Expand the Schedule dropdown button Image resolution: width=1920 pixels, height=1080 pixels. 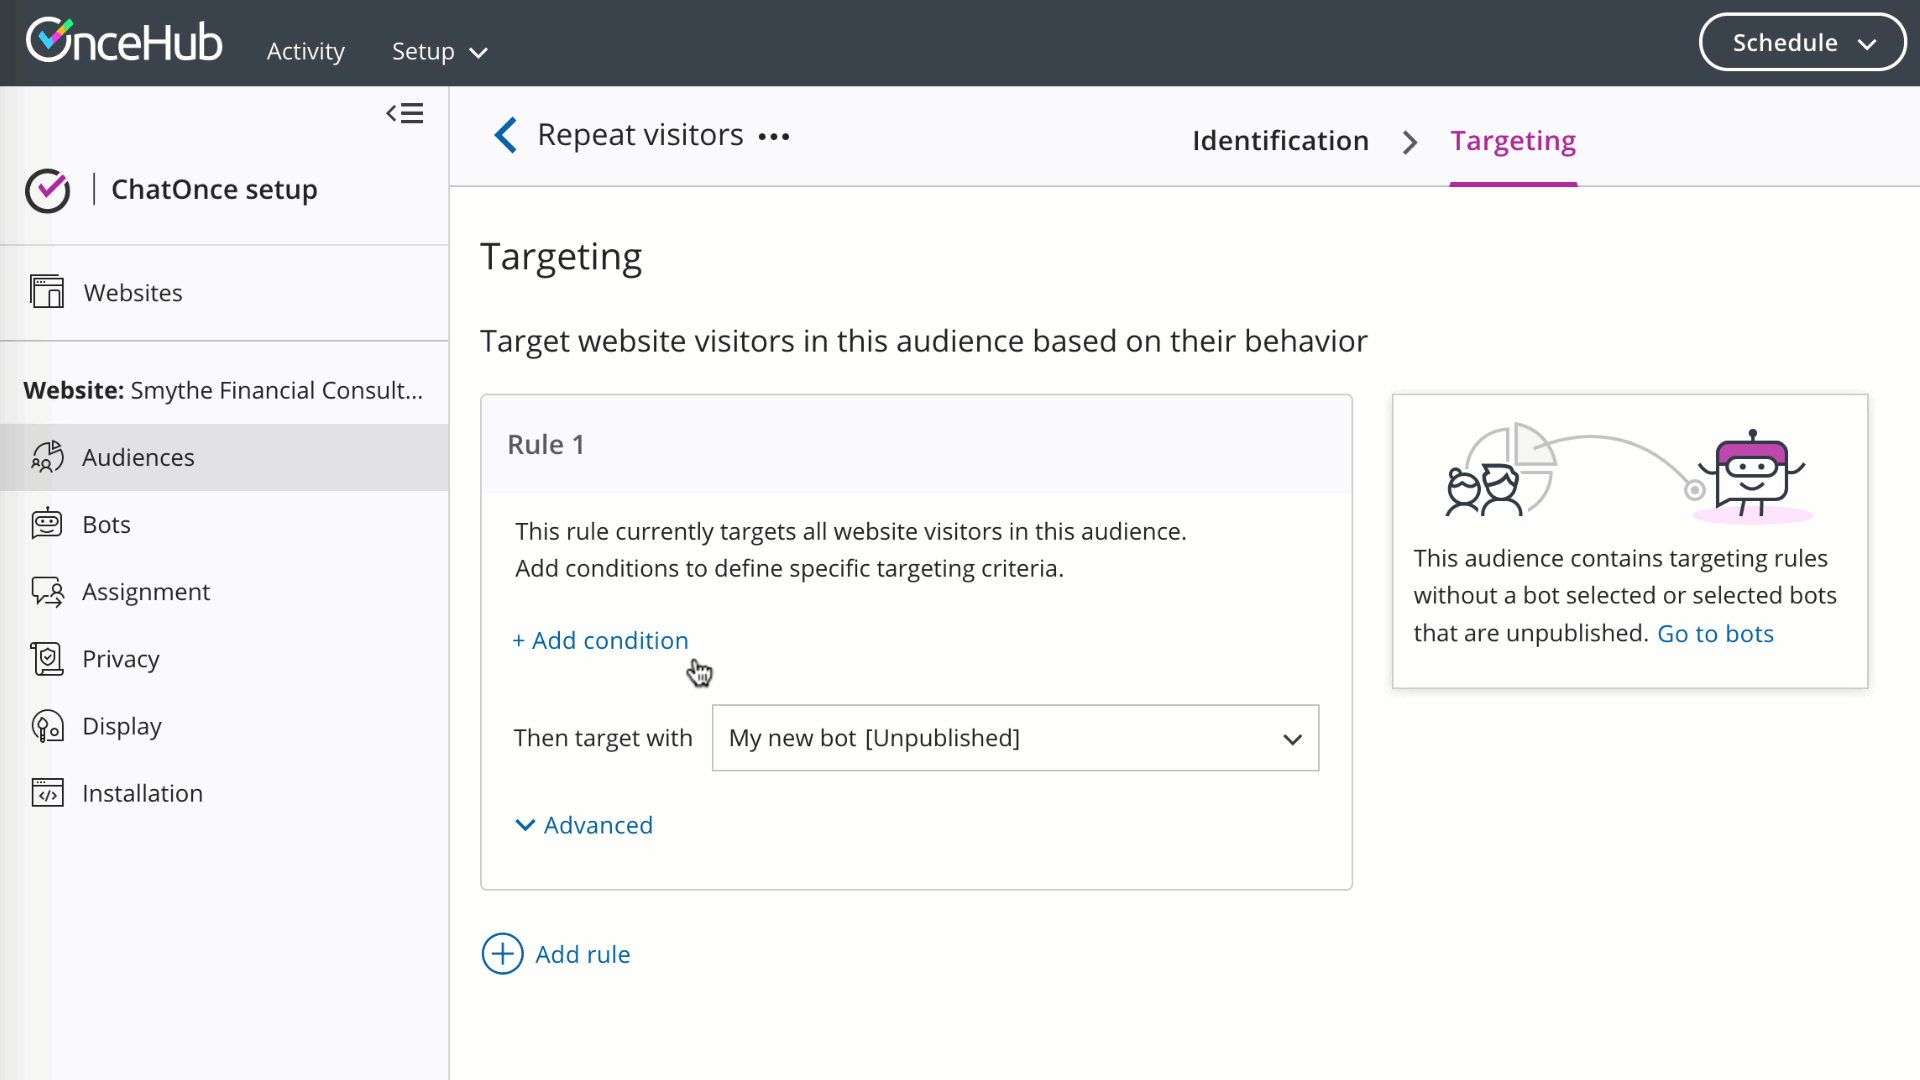click(1802, 43)
